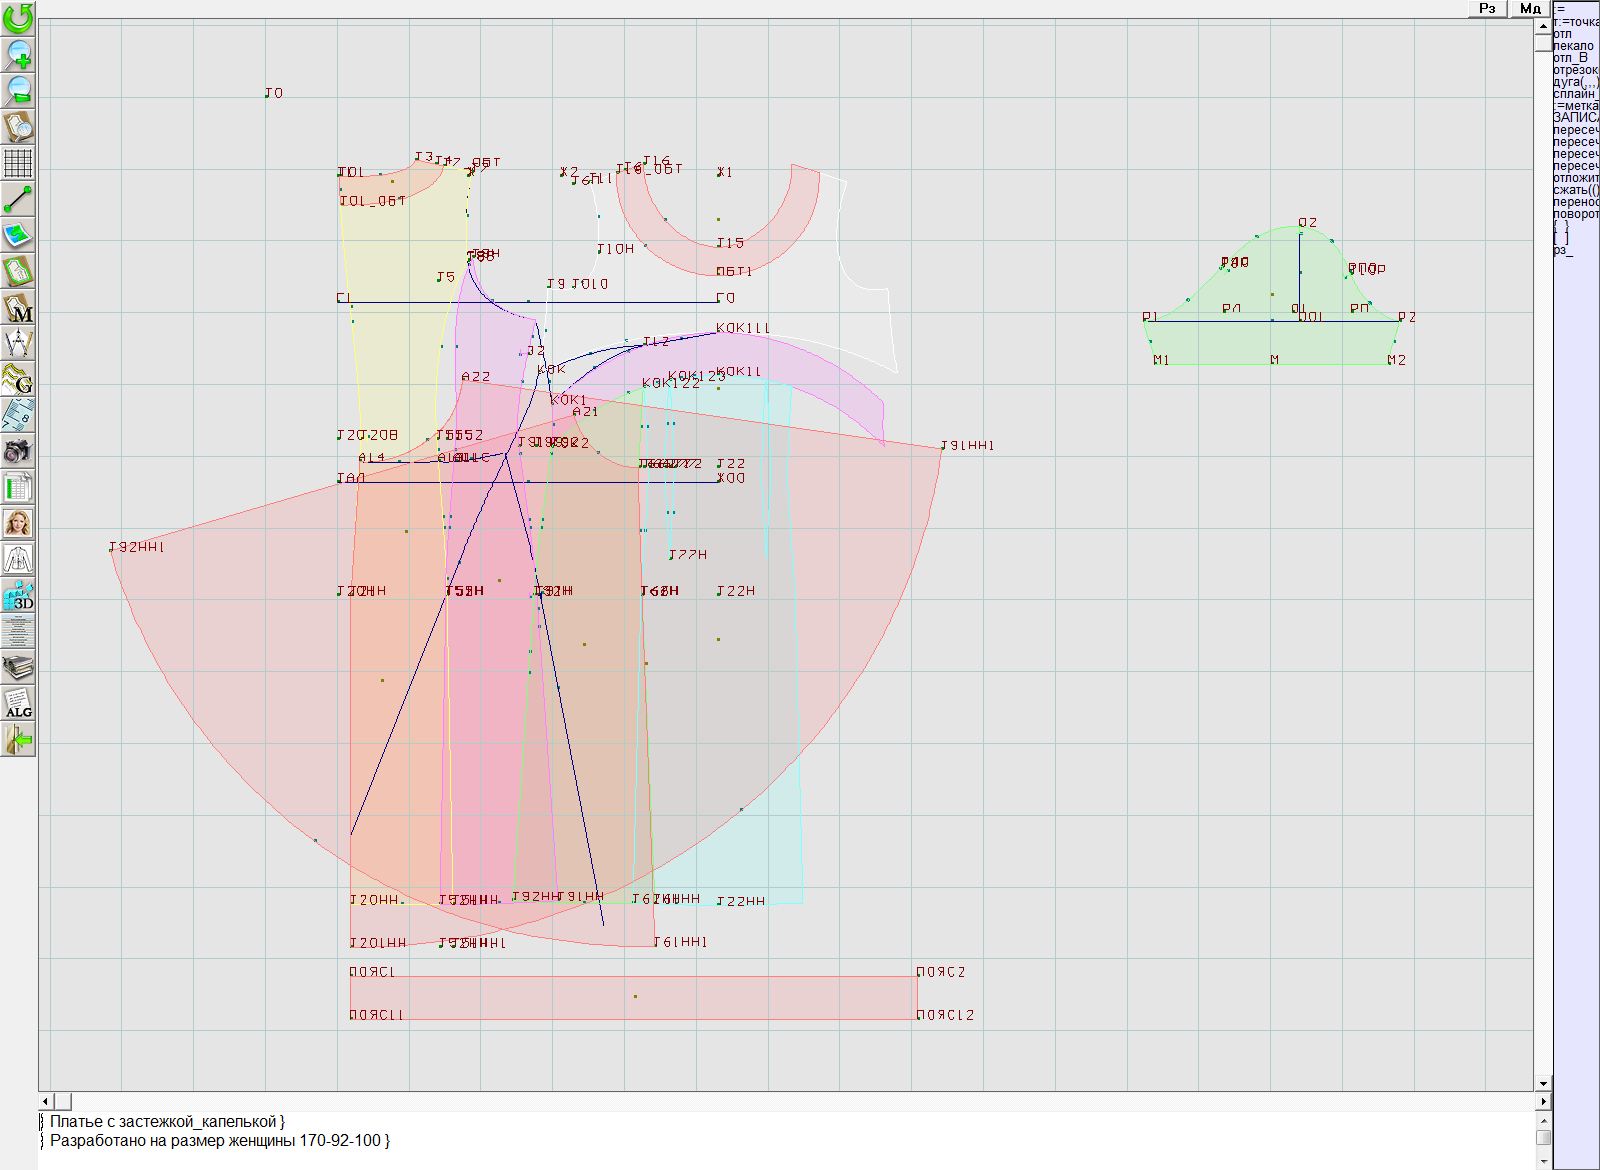Open the pattern with M icon
This screenshot has width=1600, height=1170.
coord(18,307)
